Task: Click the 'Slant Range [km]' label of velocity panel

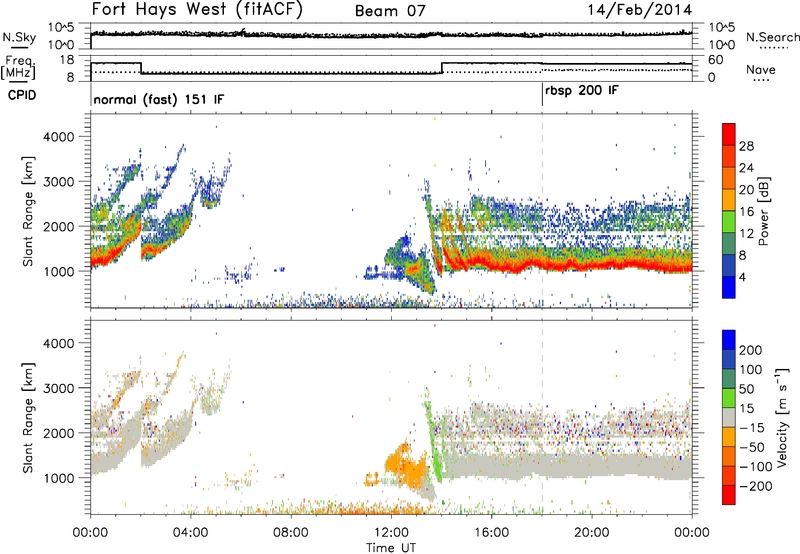Action: coord(28,418)
